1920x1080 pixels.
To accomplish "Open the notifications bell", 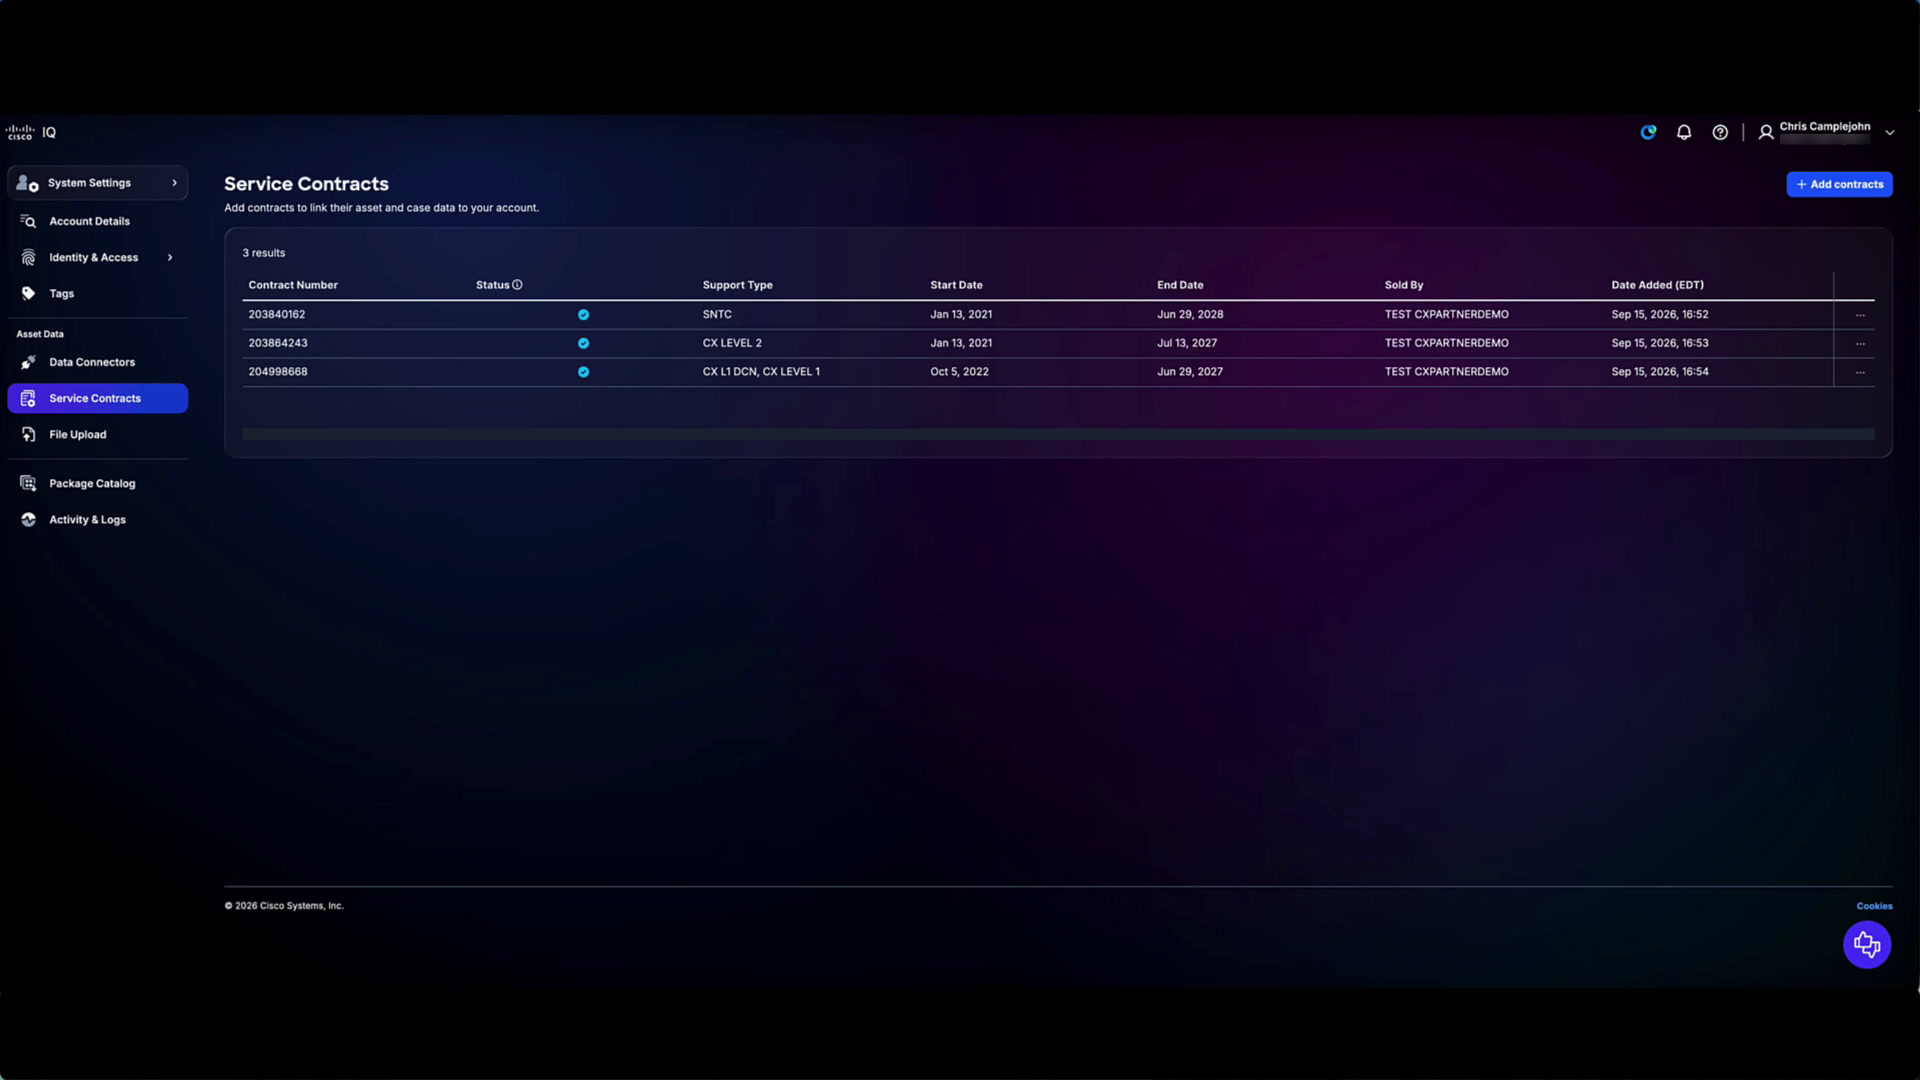I will (x=1684, y=132).
